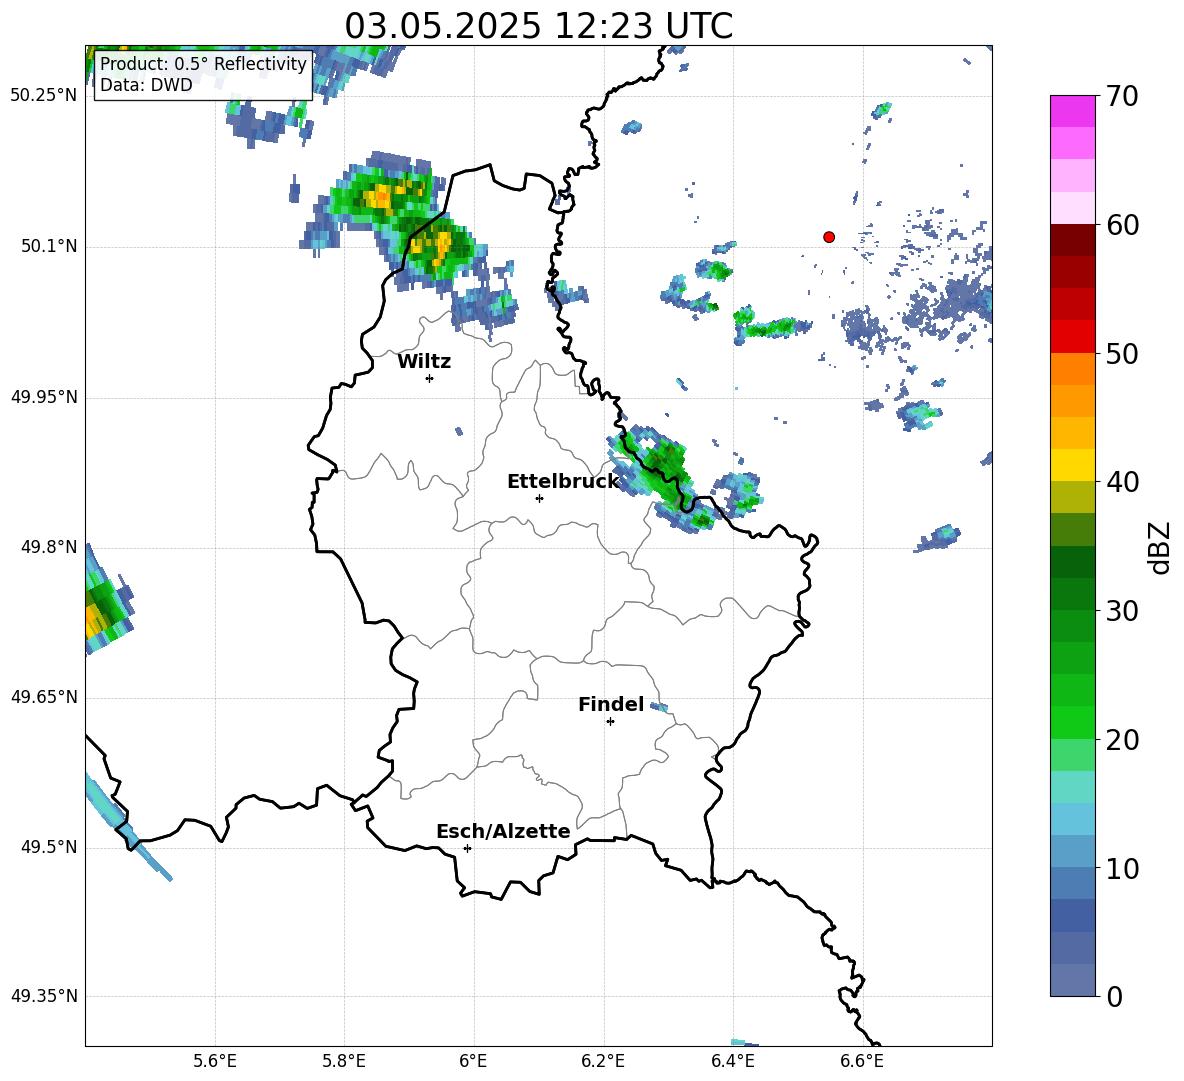Click the title '03.05.2025 12:23 UTC'
The height and width of the screenshot is (1081, 1184).
coord(539,26)
